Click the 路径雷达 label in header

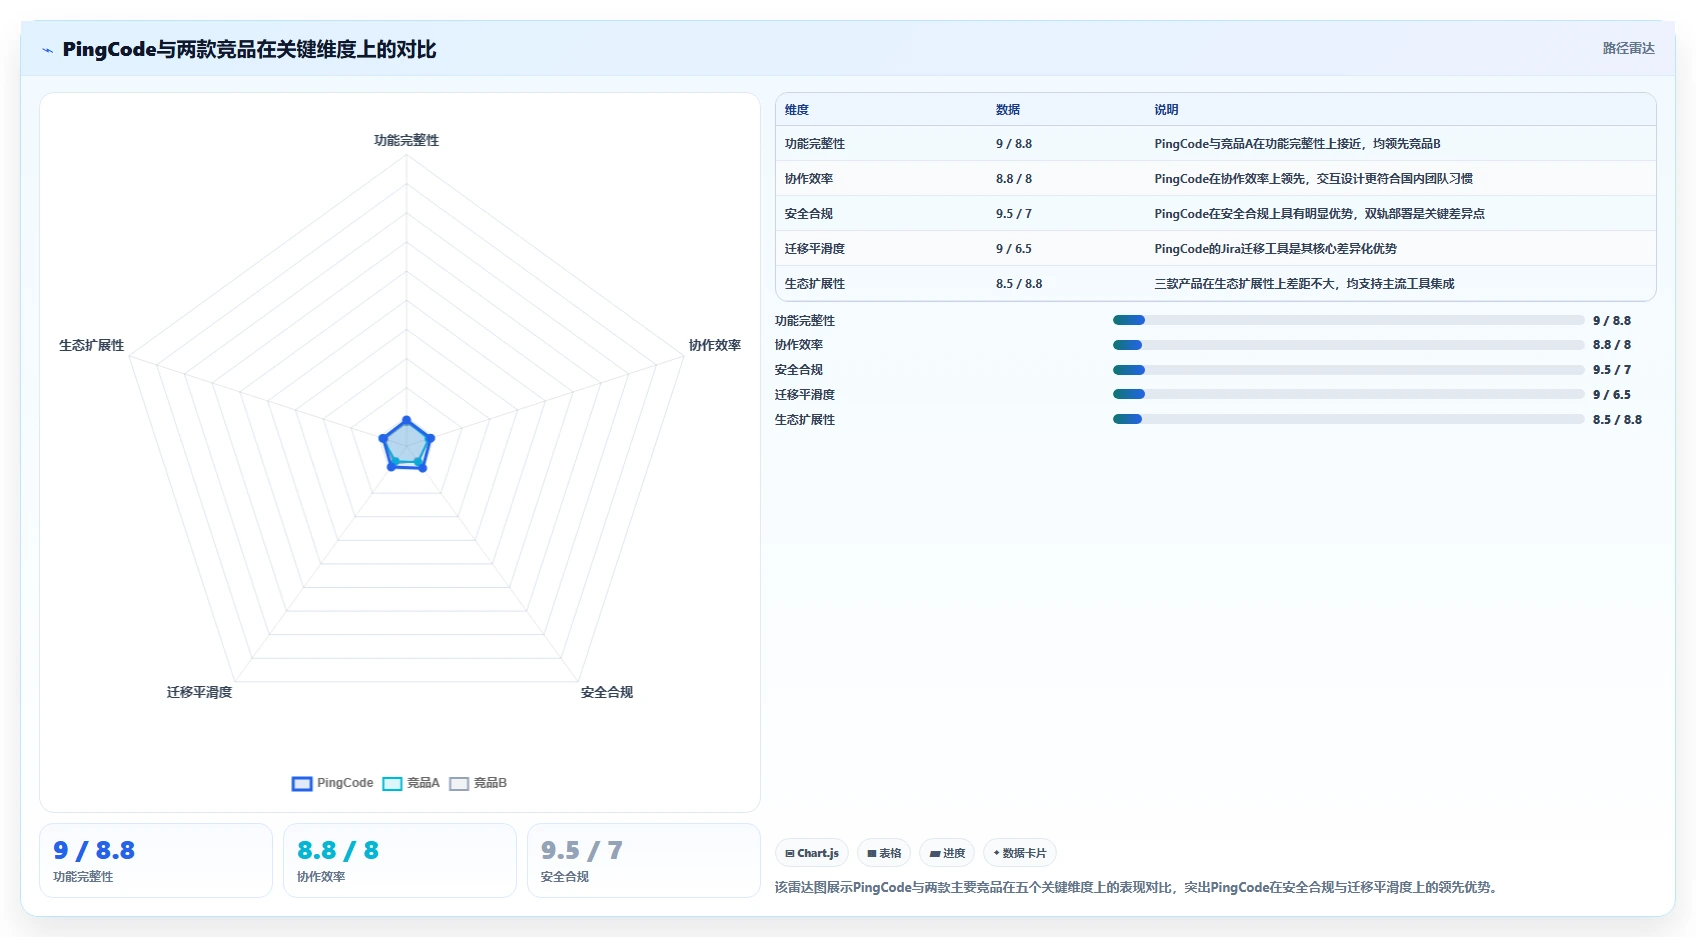pos(1628,48)
